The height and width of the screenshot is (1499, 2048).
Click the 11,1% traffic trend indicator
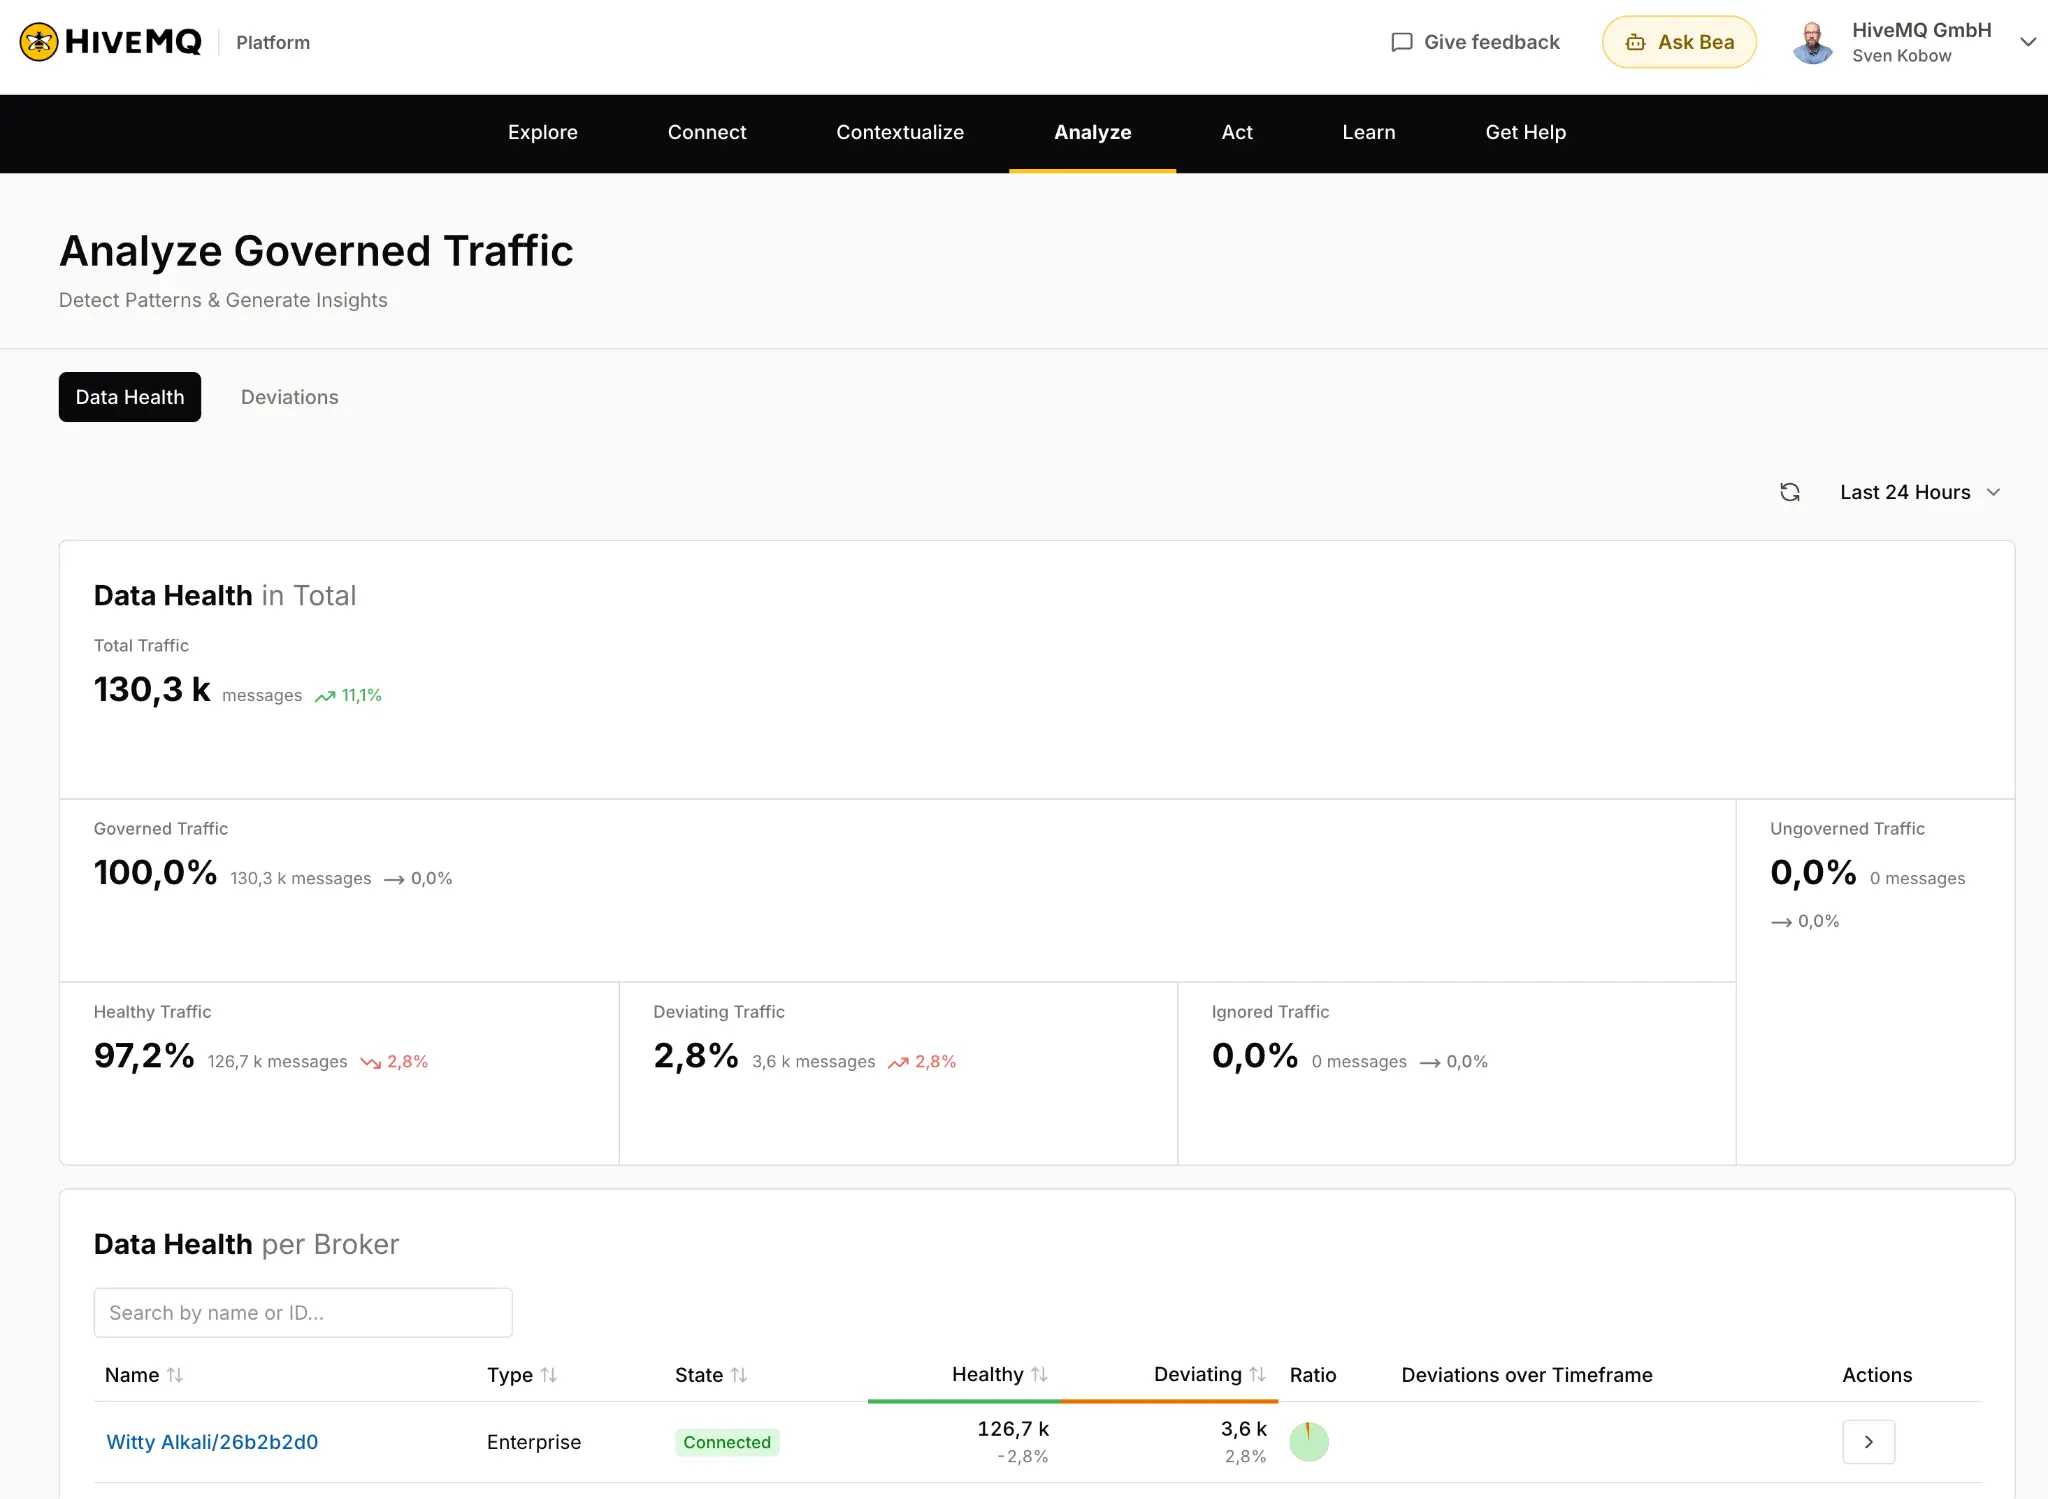348,695
